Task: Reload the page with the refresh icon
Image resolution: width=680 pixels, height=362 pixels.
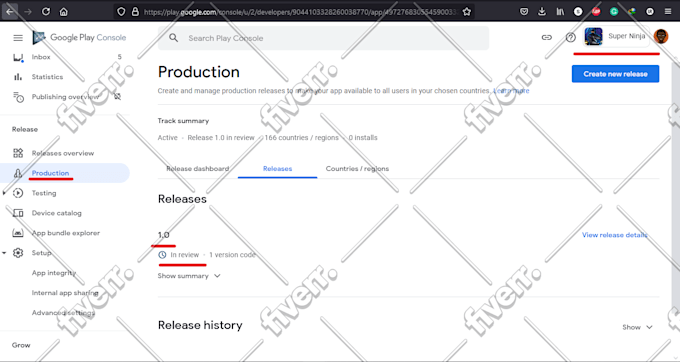Action: (46, 12)
